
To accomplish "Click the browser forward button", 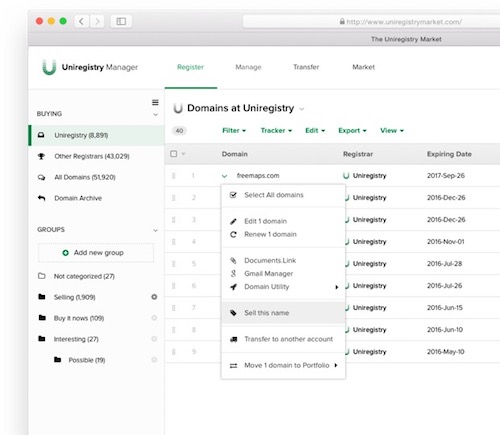I will [97, 22].
